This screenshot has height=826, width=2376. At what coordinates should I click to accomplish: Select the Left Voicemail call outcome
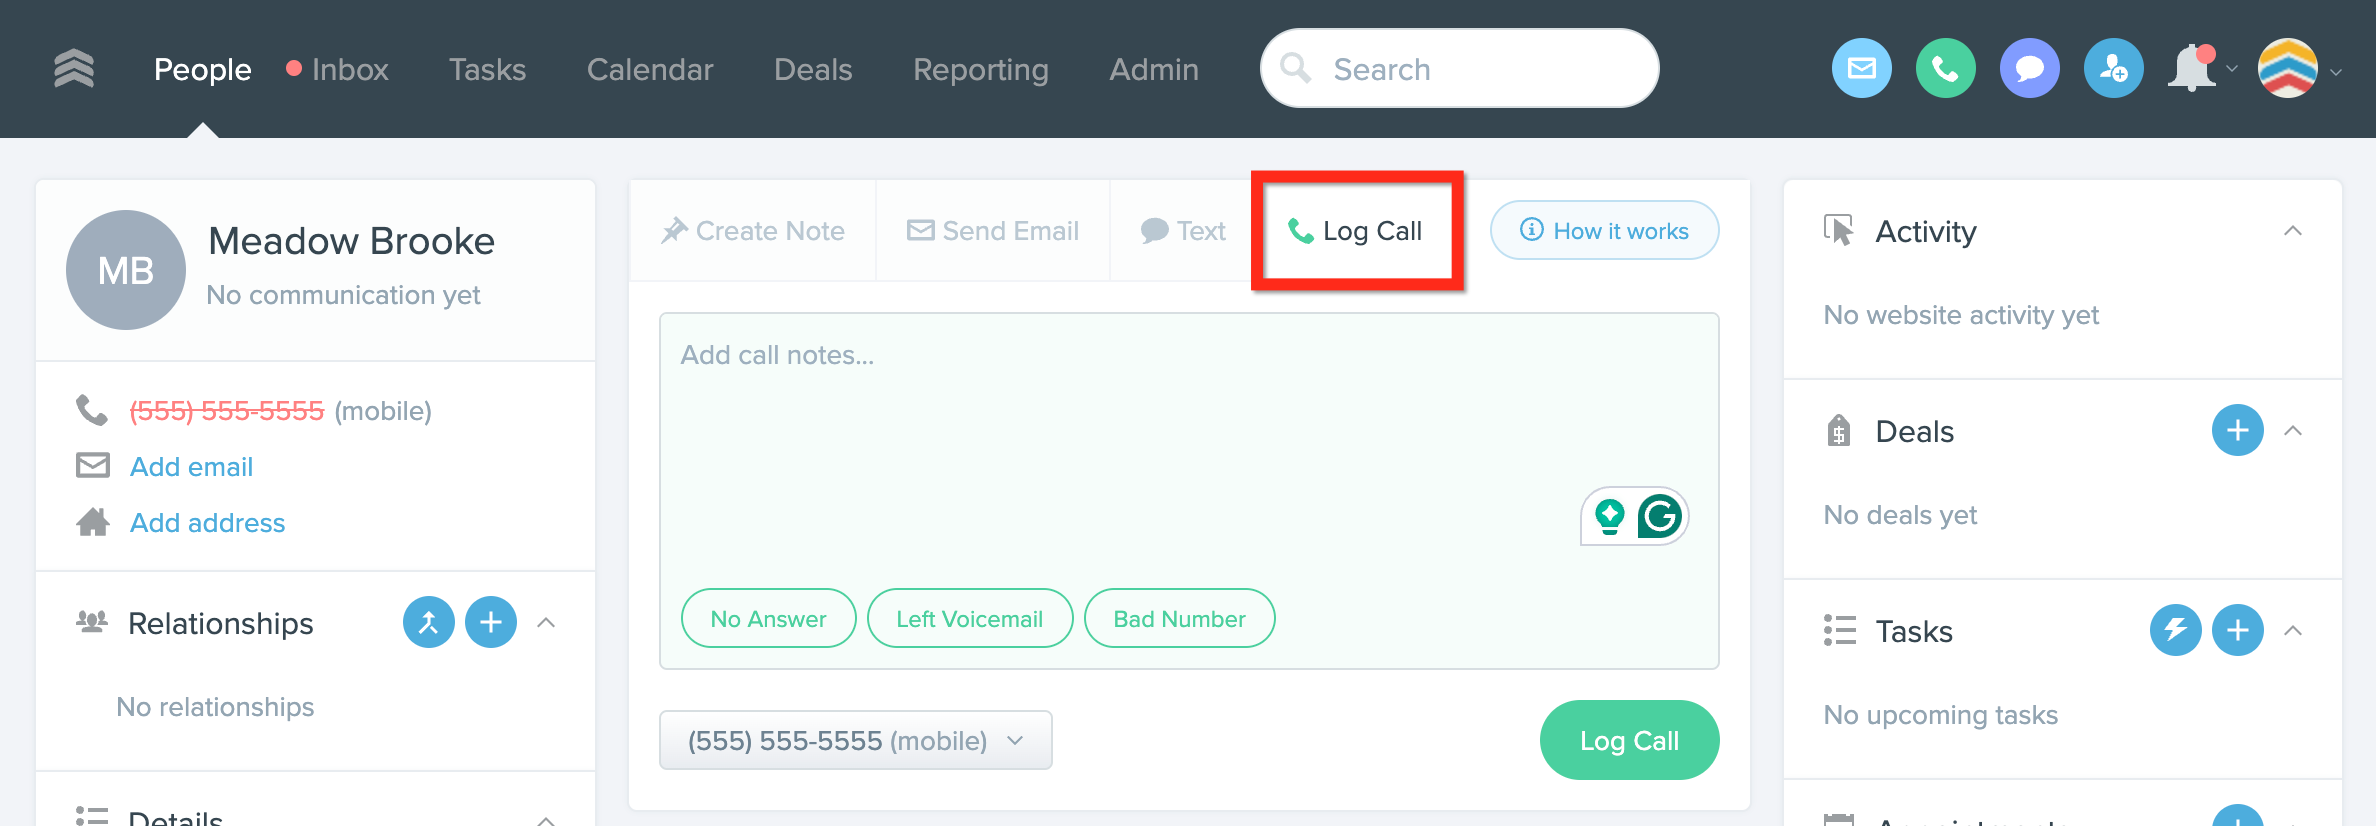(x=969, y=619)
